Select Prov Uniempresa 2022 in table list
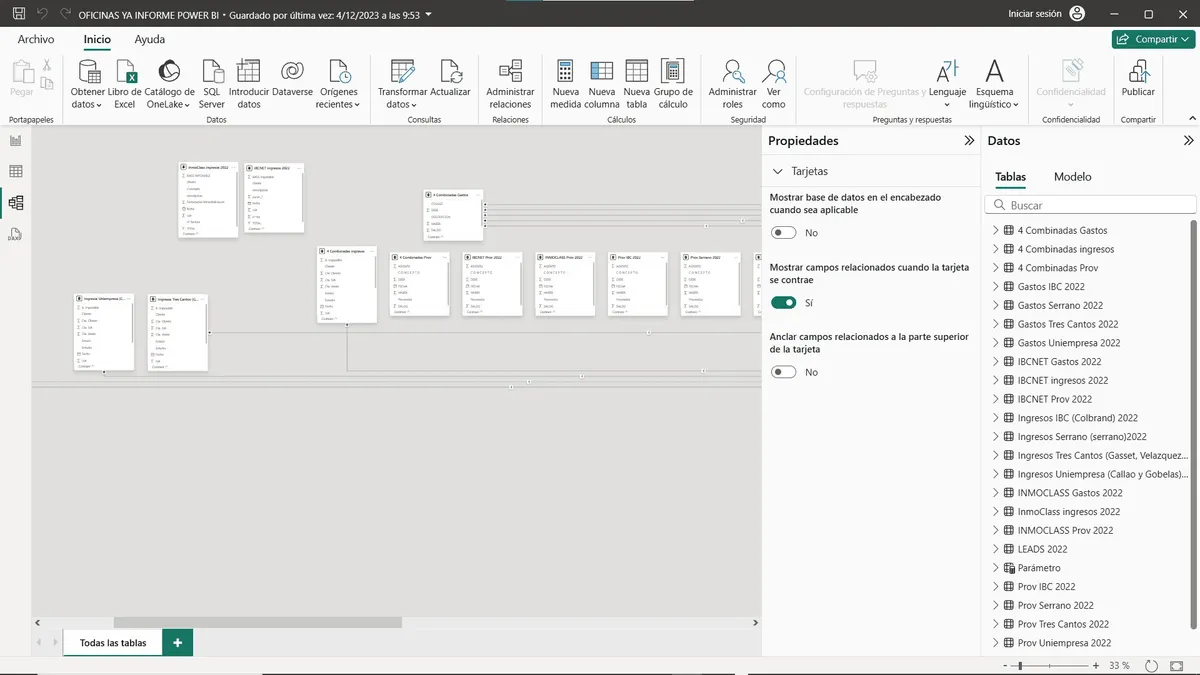Screen dimensions: 1200x675 (1064, 643)
